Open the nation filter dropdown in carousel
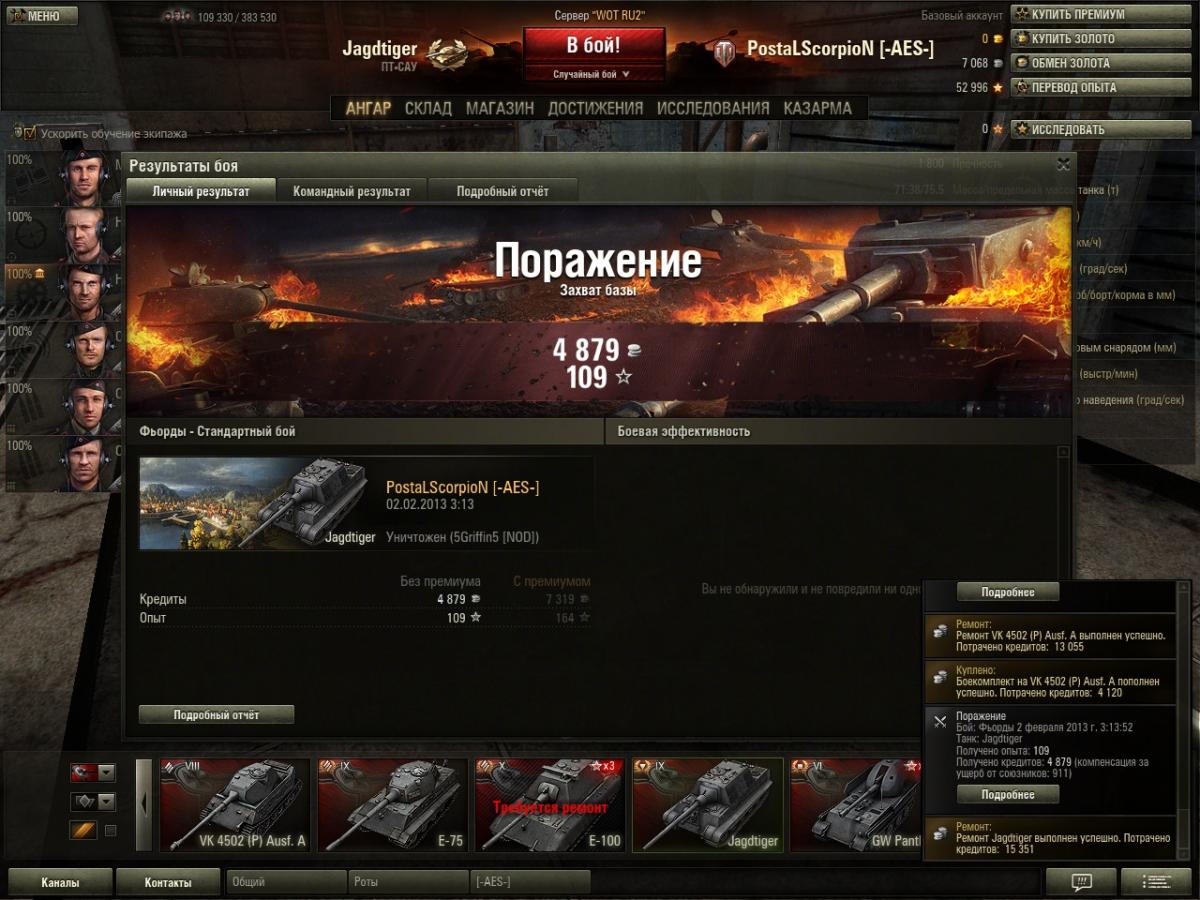This screenshot has height=900, width=1200. [93, 772]
